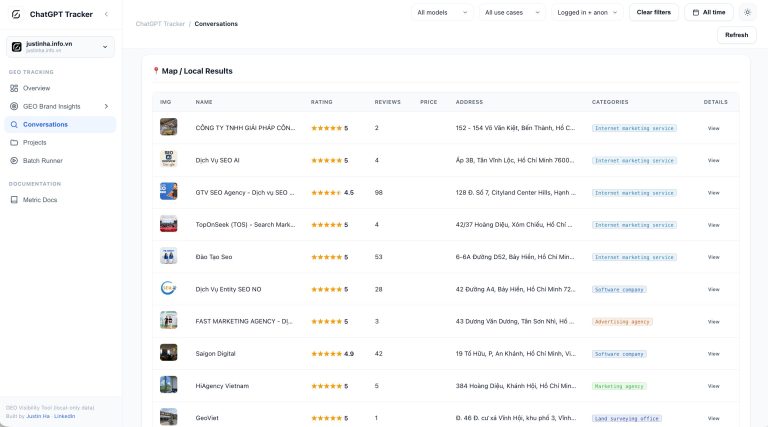
Task: Click the Clear filters button
Action: (x=654, y=12)
